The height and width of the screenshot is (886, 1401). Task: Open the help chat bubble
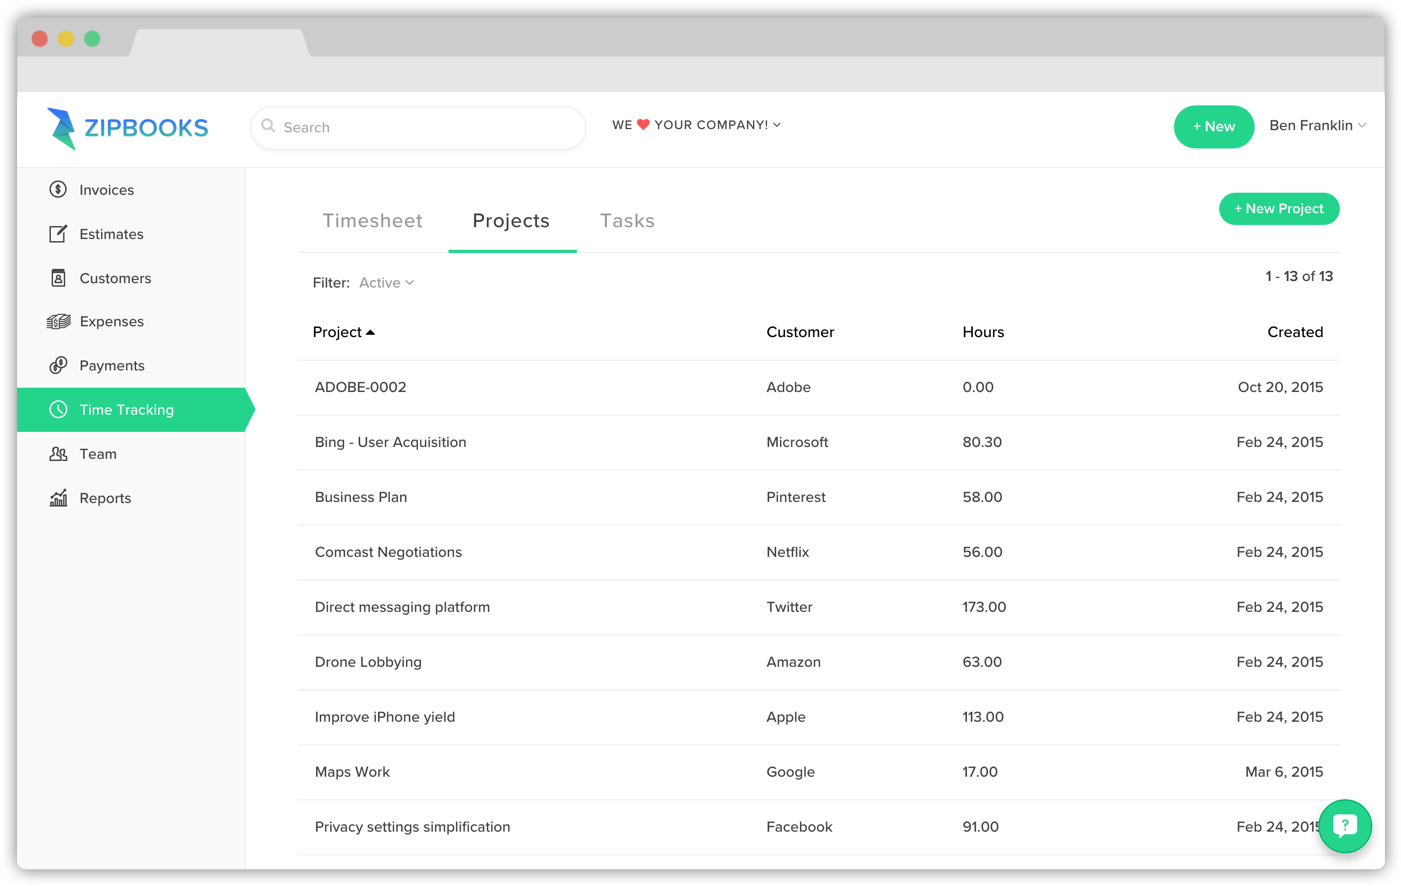tap(1344, 826)
